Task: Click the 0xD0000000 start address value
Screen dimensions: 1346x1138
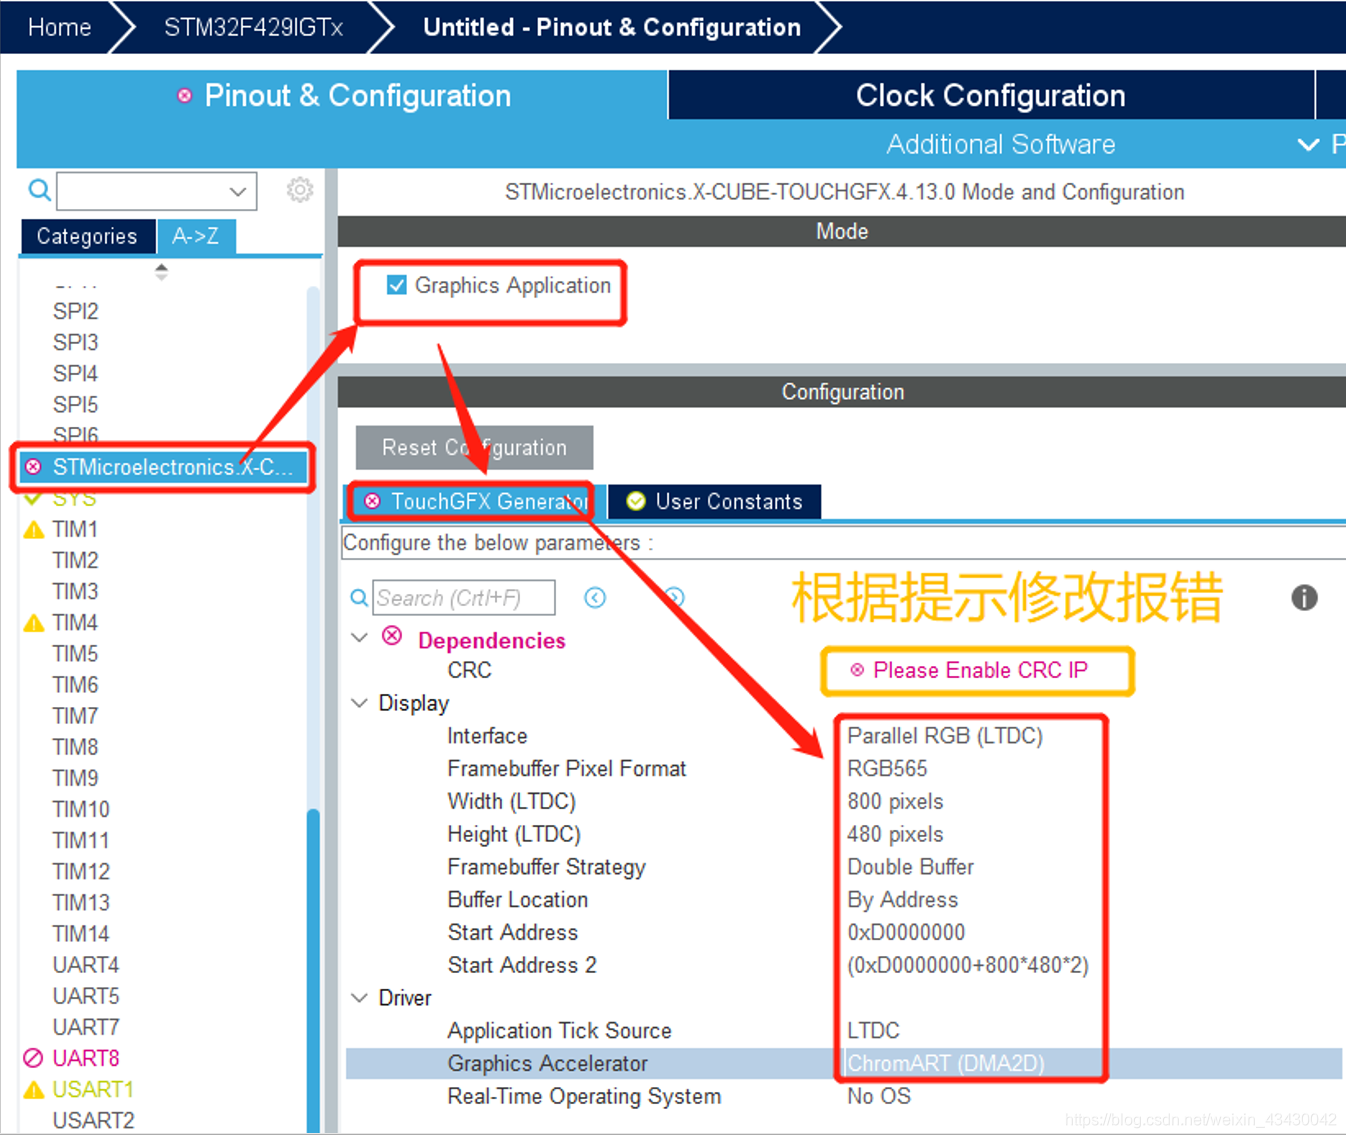Action: (x=906, y=932)
